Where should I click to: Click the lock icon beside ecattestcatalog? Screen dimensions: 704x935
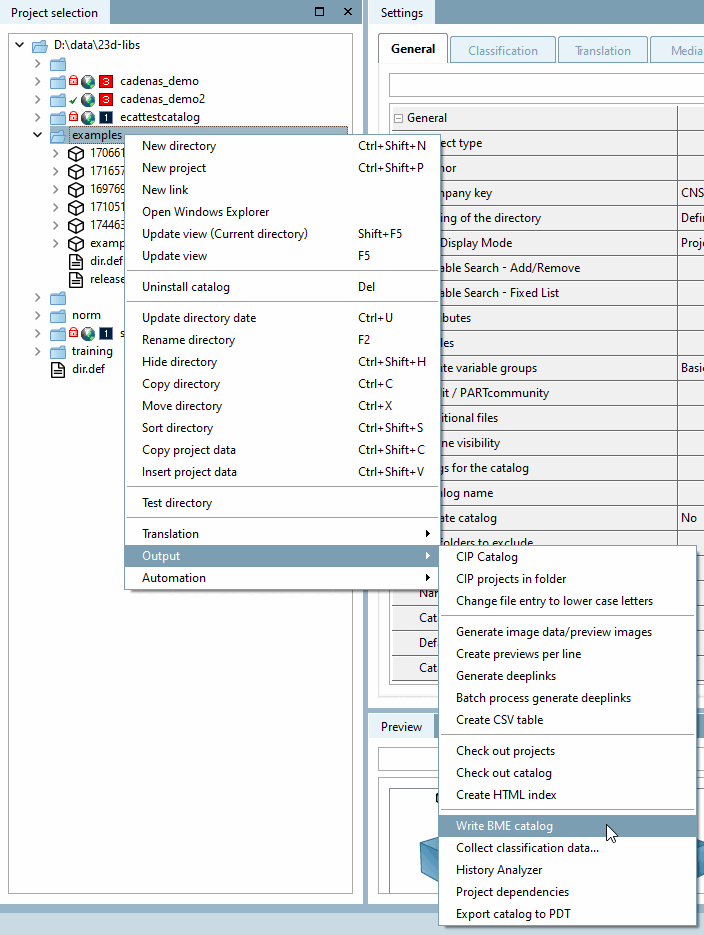(73, 116)
